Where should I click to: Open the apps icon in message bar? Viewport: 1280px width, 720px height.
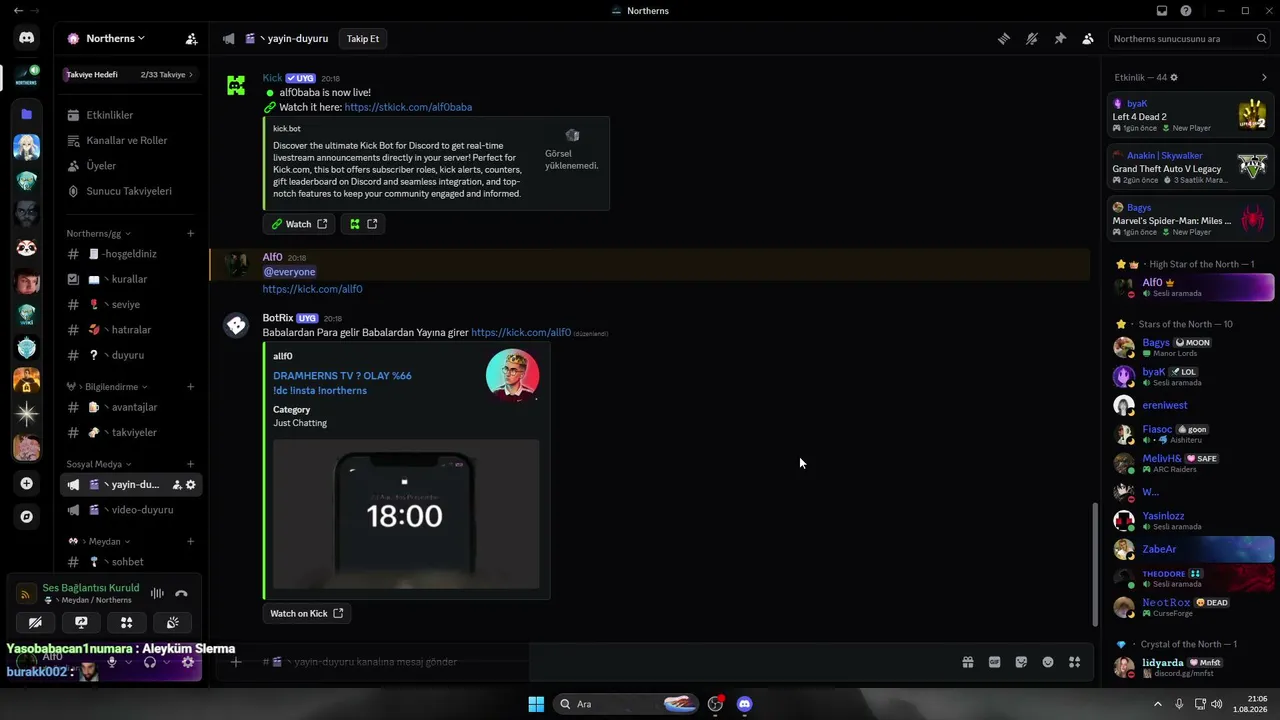click(1075, 662)
